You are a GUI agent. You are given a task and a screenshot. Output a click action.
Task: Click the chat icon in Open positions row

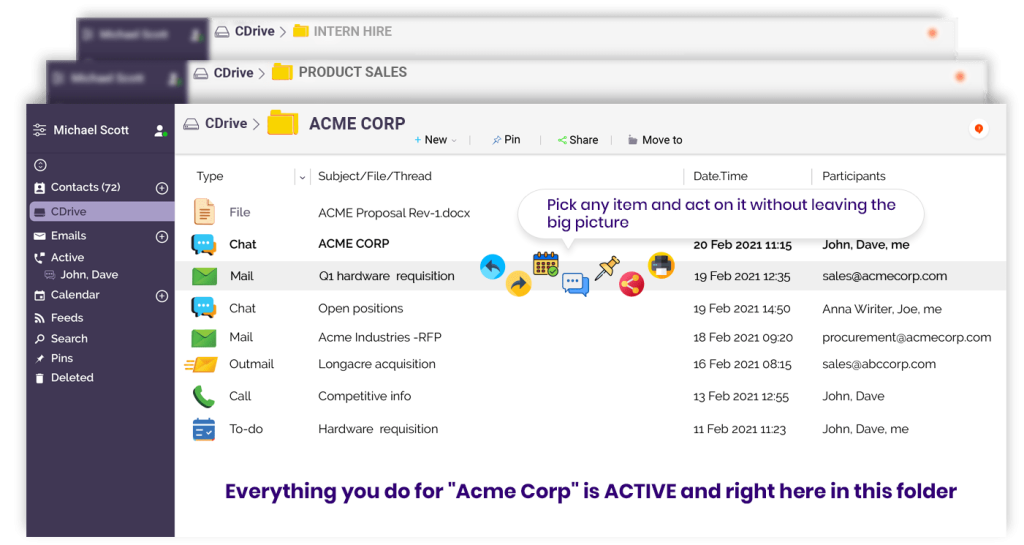pyautogui.click(x=204, y=307)
